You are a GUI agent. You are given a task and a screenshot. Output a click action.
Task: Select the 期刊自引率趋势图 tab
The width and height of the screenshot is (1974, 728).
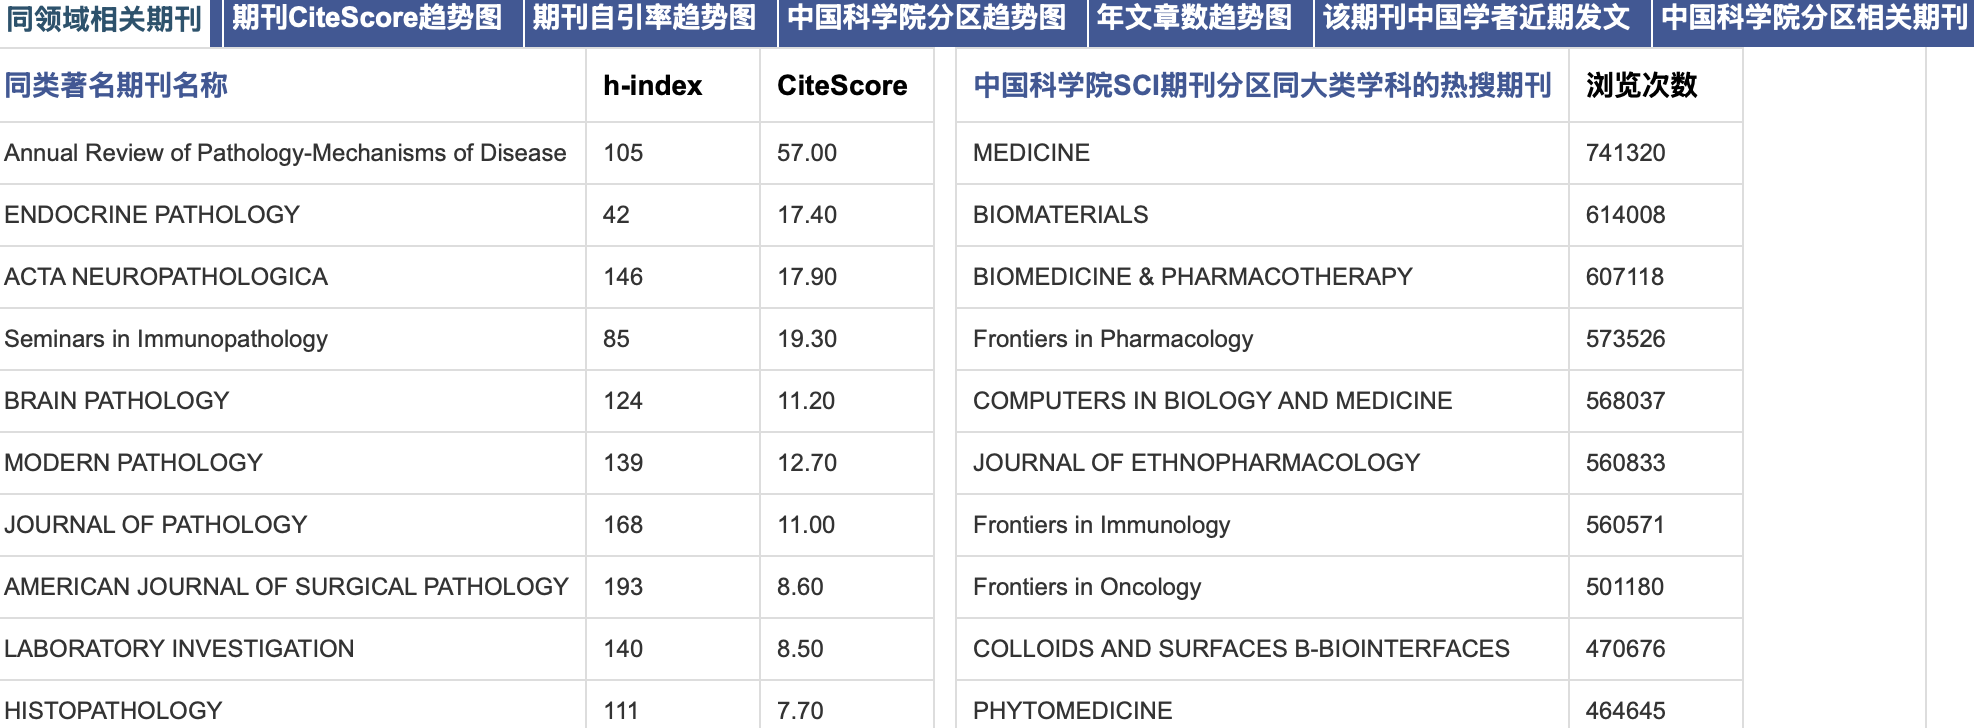(x=644, y=18)
